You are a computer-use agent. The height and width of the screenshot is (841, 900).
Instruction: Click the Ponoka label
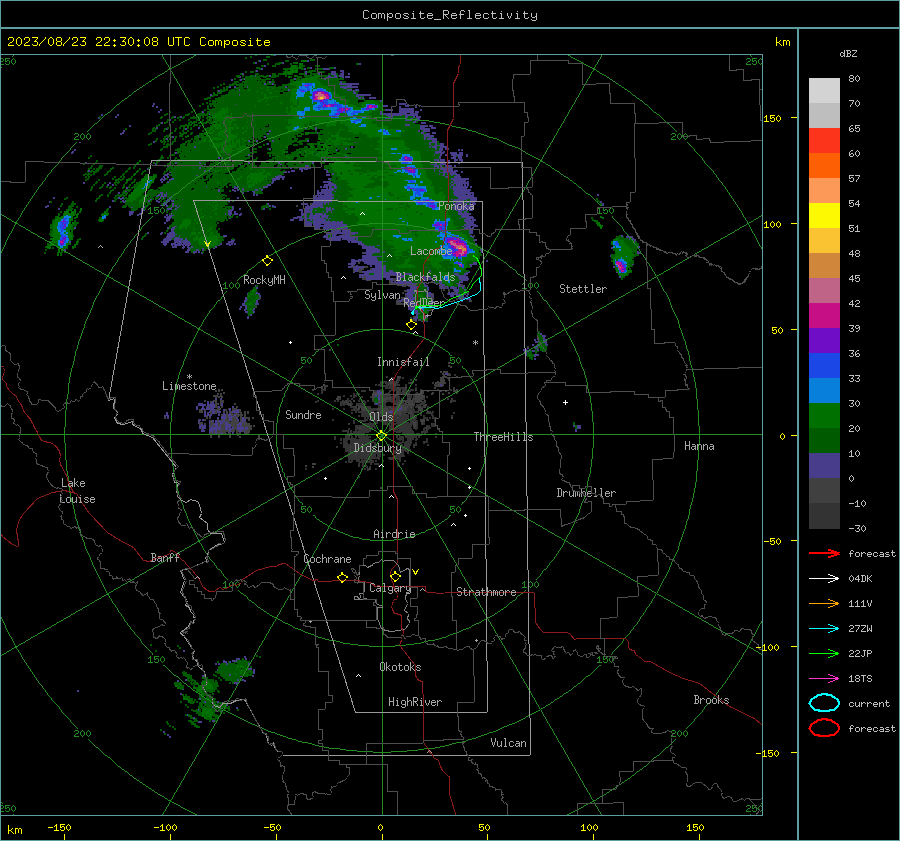click(x=456, y=206)
